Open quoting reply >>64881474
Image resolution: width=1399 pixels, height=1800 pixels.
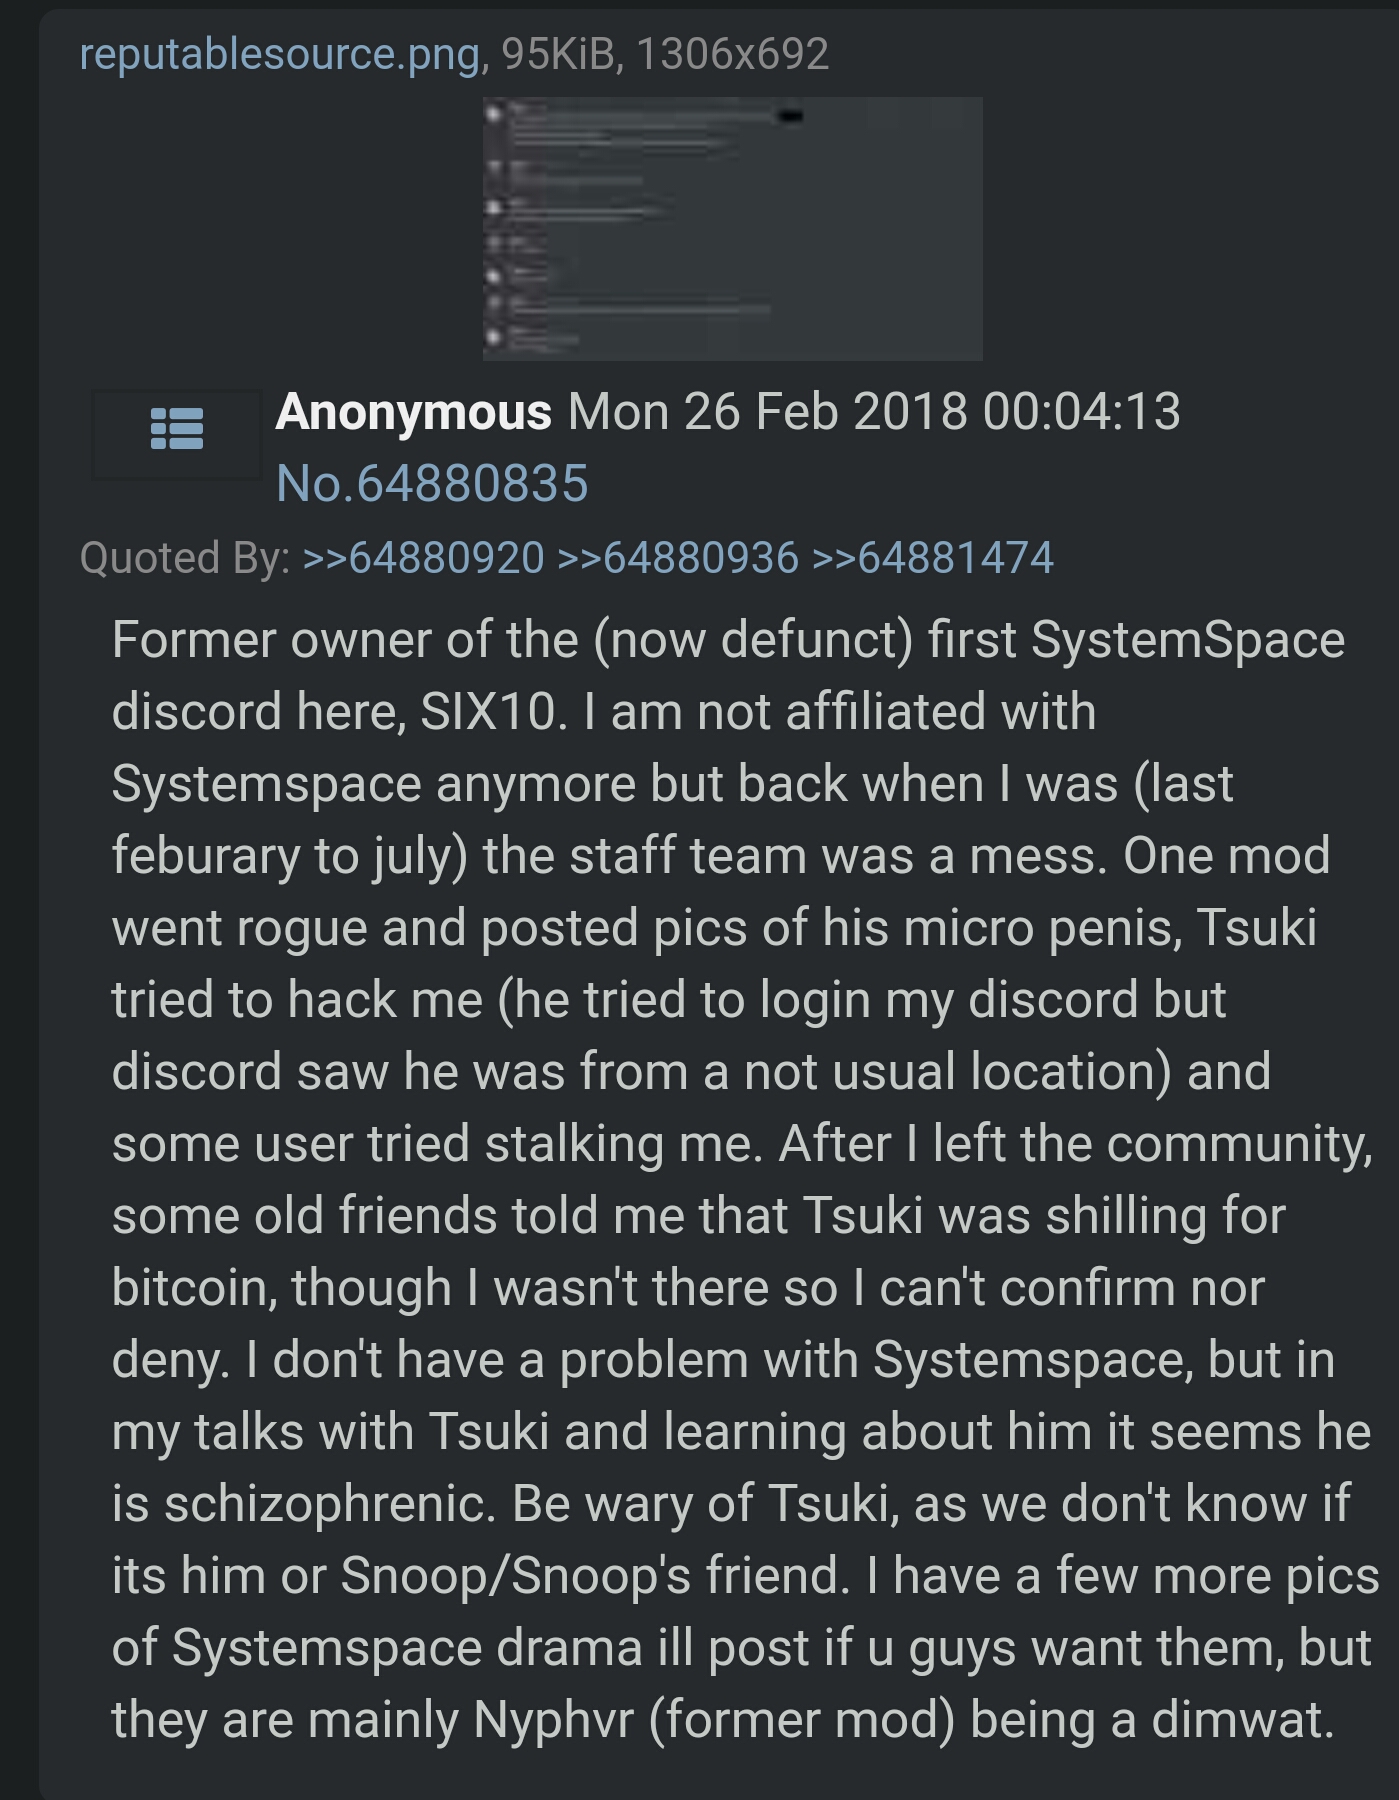pos(932,558)
